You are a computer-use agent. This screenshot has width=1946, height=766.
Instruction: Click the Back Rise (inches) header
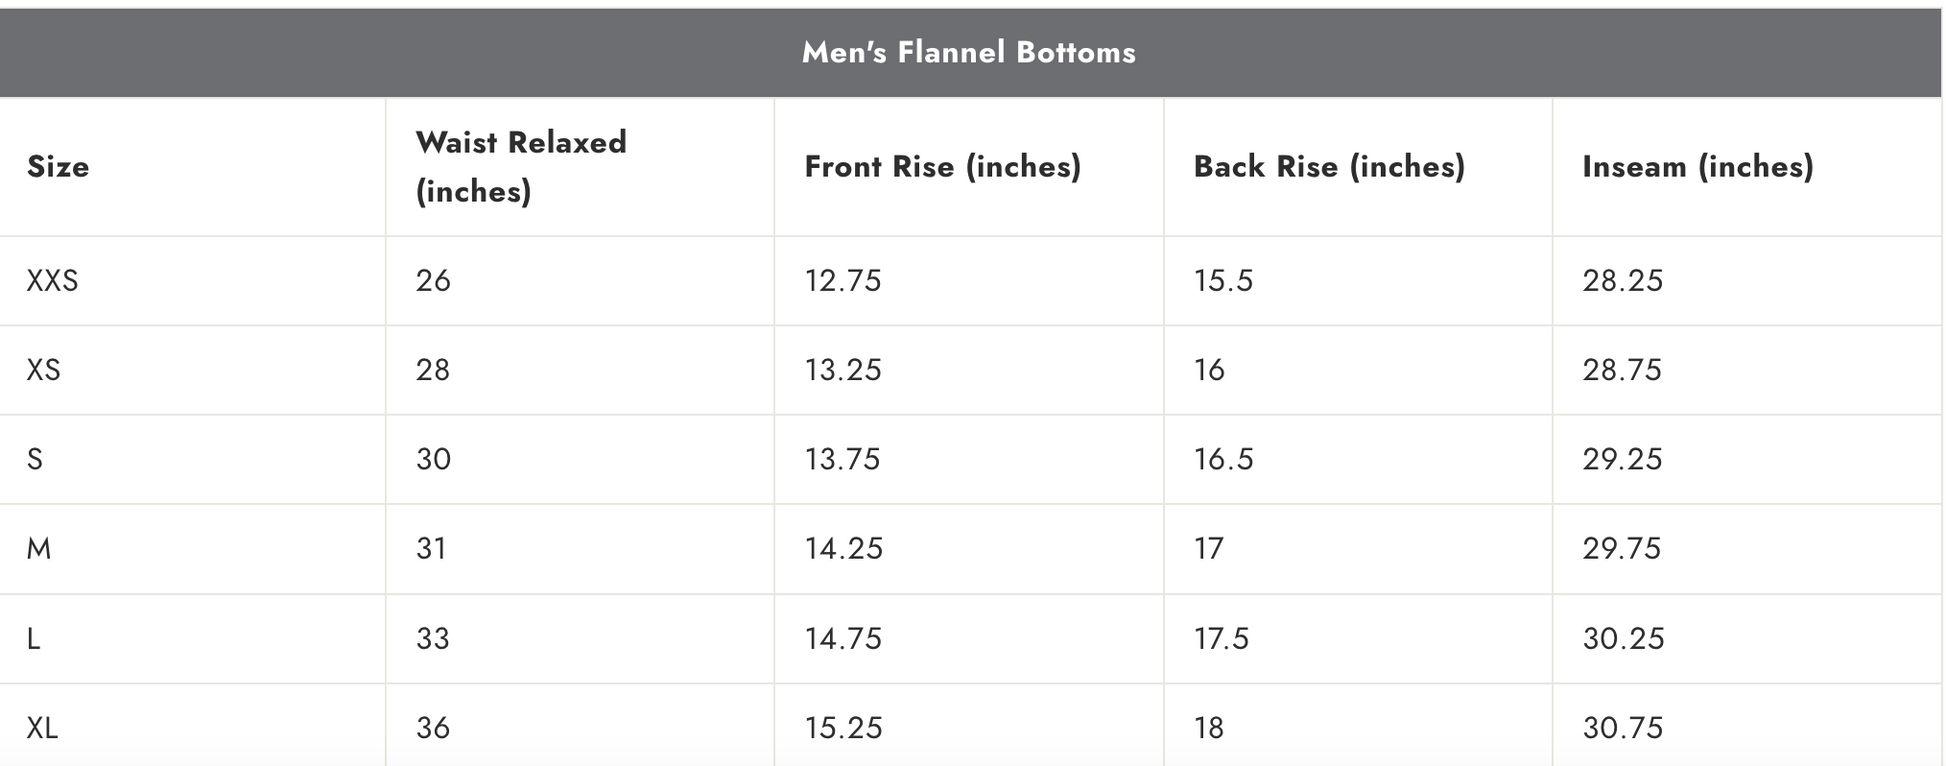click(x=1329, y=166)
